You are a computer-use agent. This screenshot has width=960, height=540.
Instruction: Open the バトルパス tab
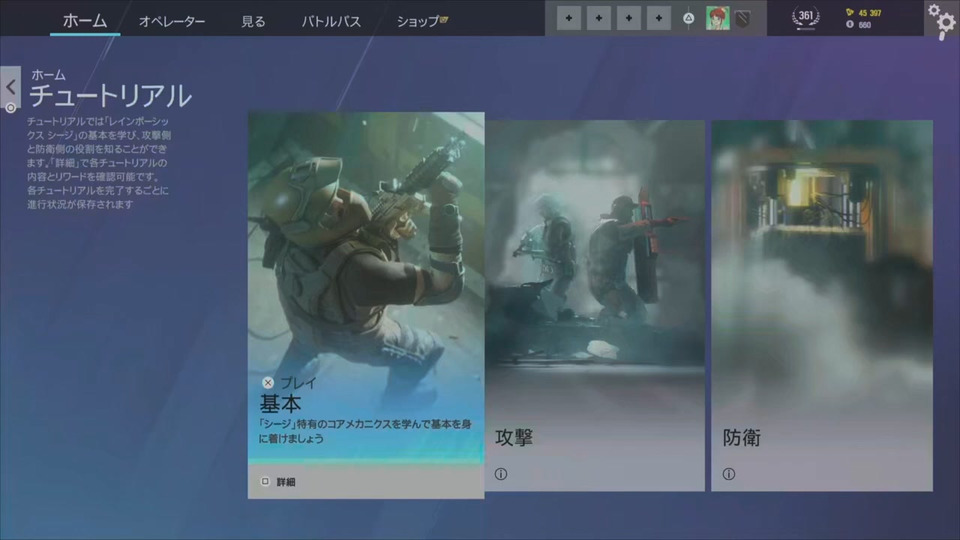pos(331,21)
